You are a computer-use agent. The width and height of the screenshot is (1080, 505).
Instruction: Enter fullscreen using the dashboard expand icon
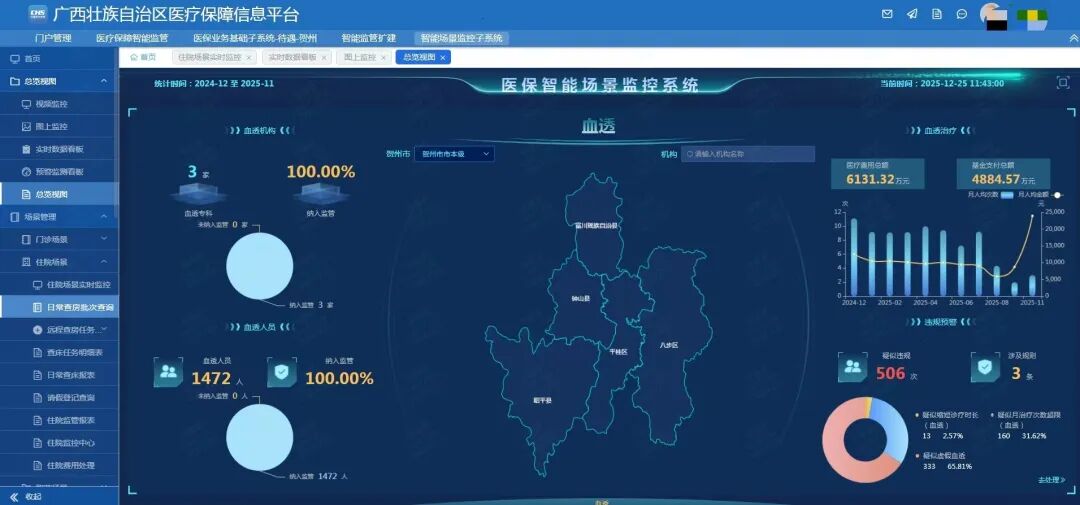pos(1062,83)
